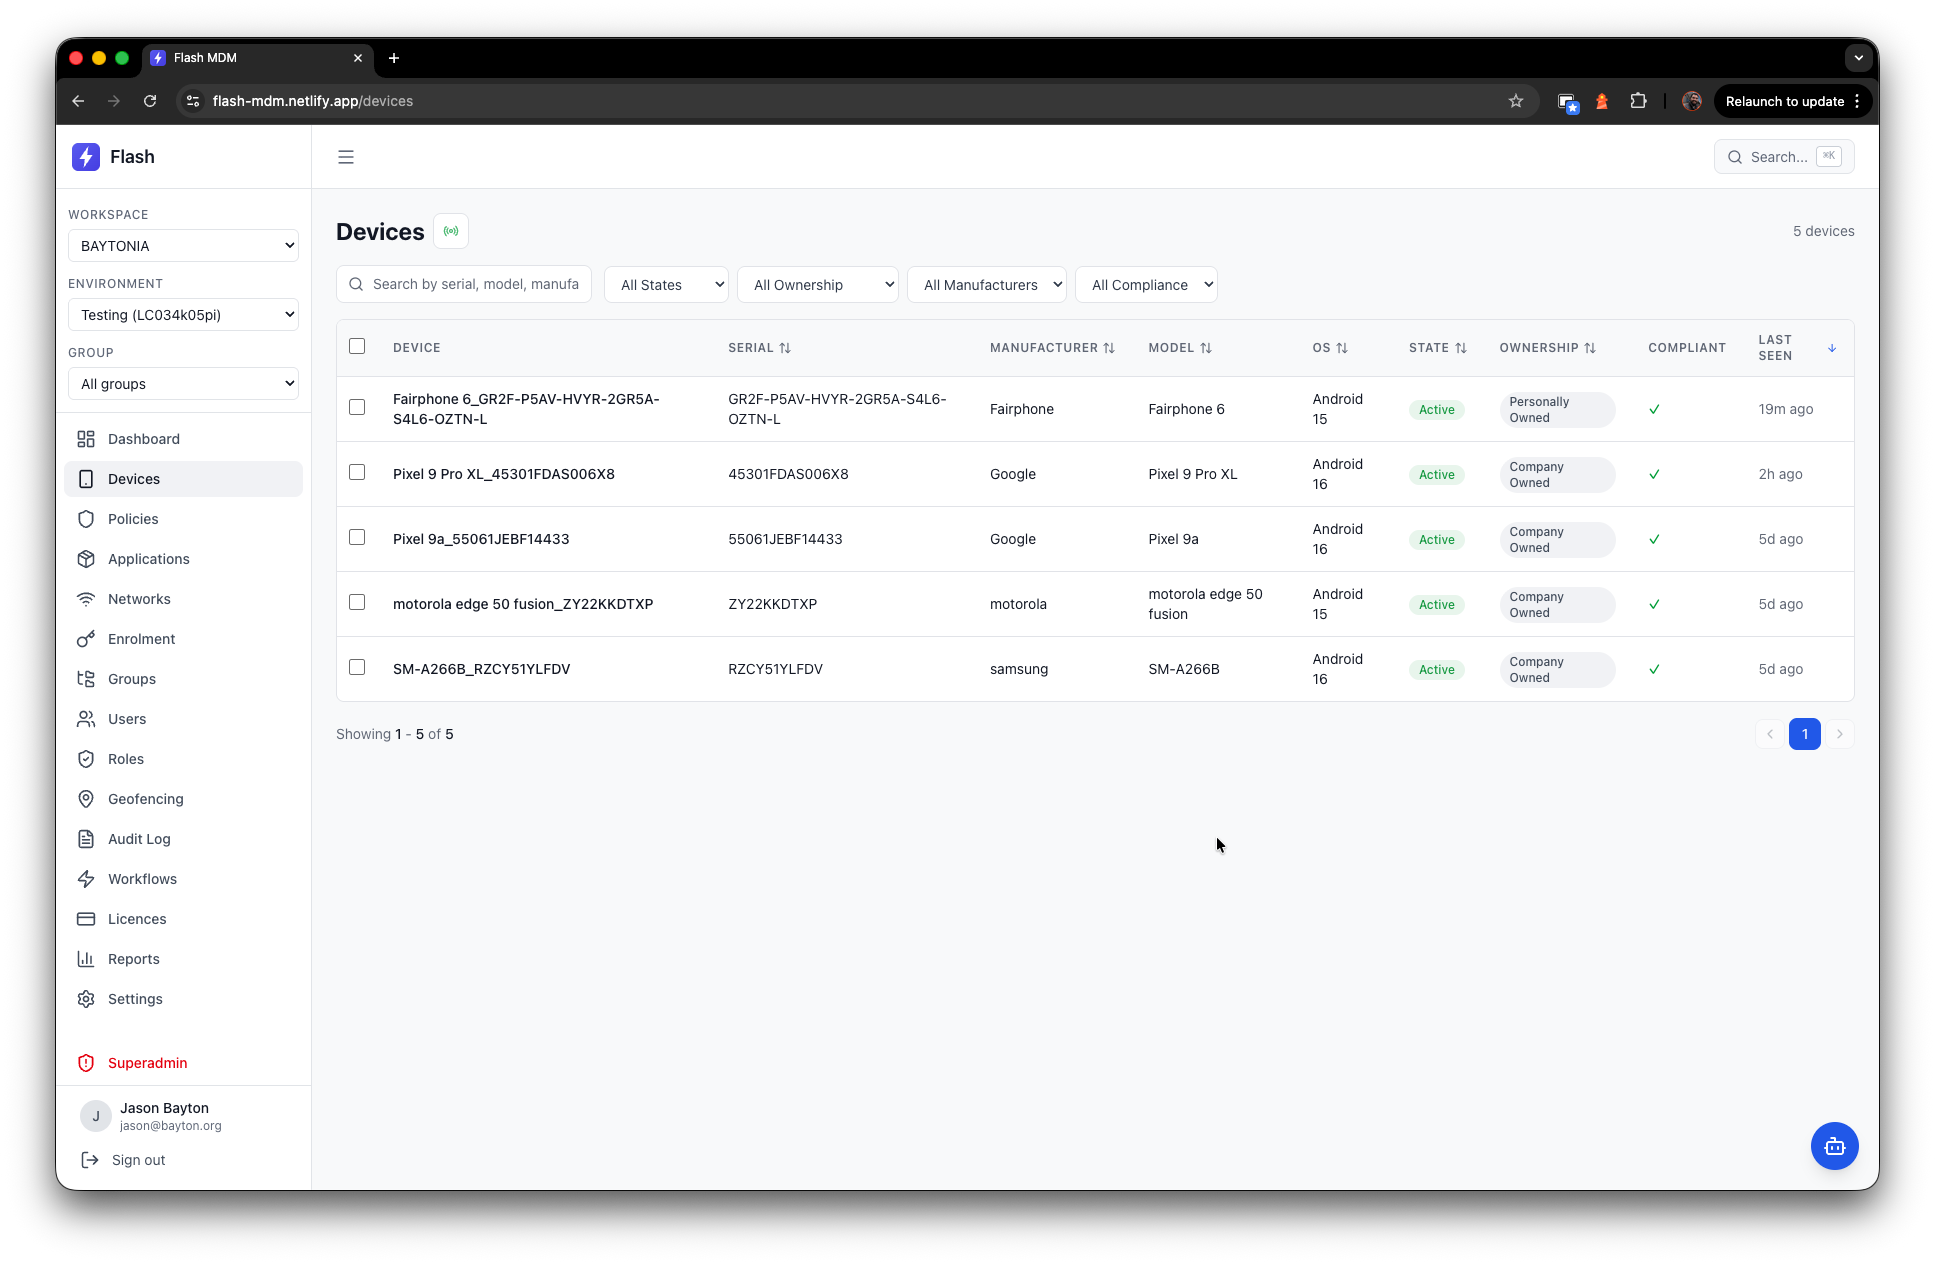Expand the BAYTONIA workspace selector
This screenshot has height=1264, width=1935.
coord(183,246)
